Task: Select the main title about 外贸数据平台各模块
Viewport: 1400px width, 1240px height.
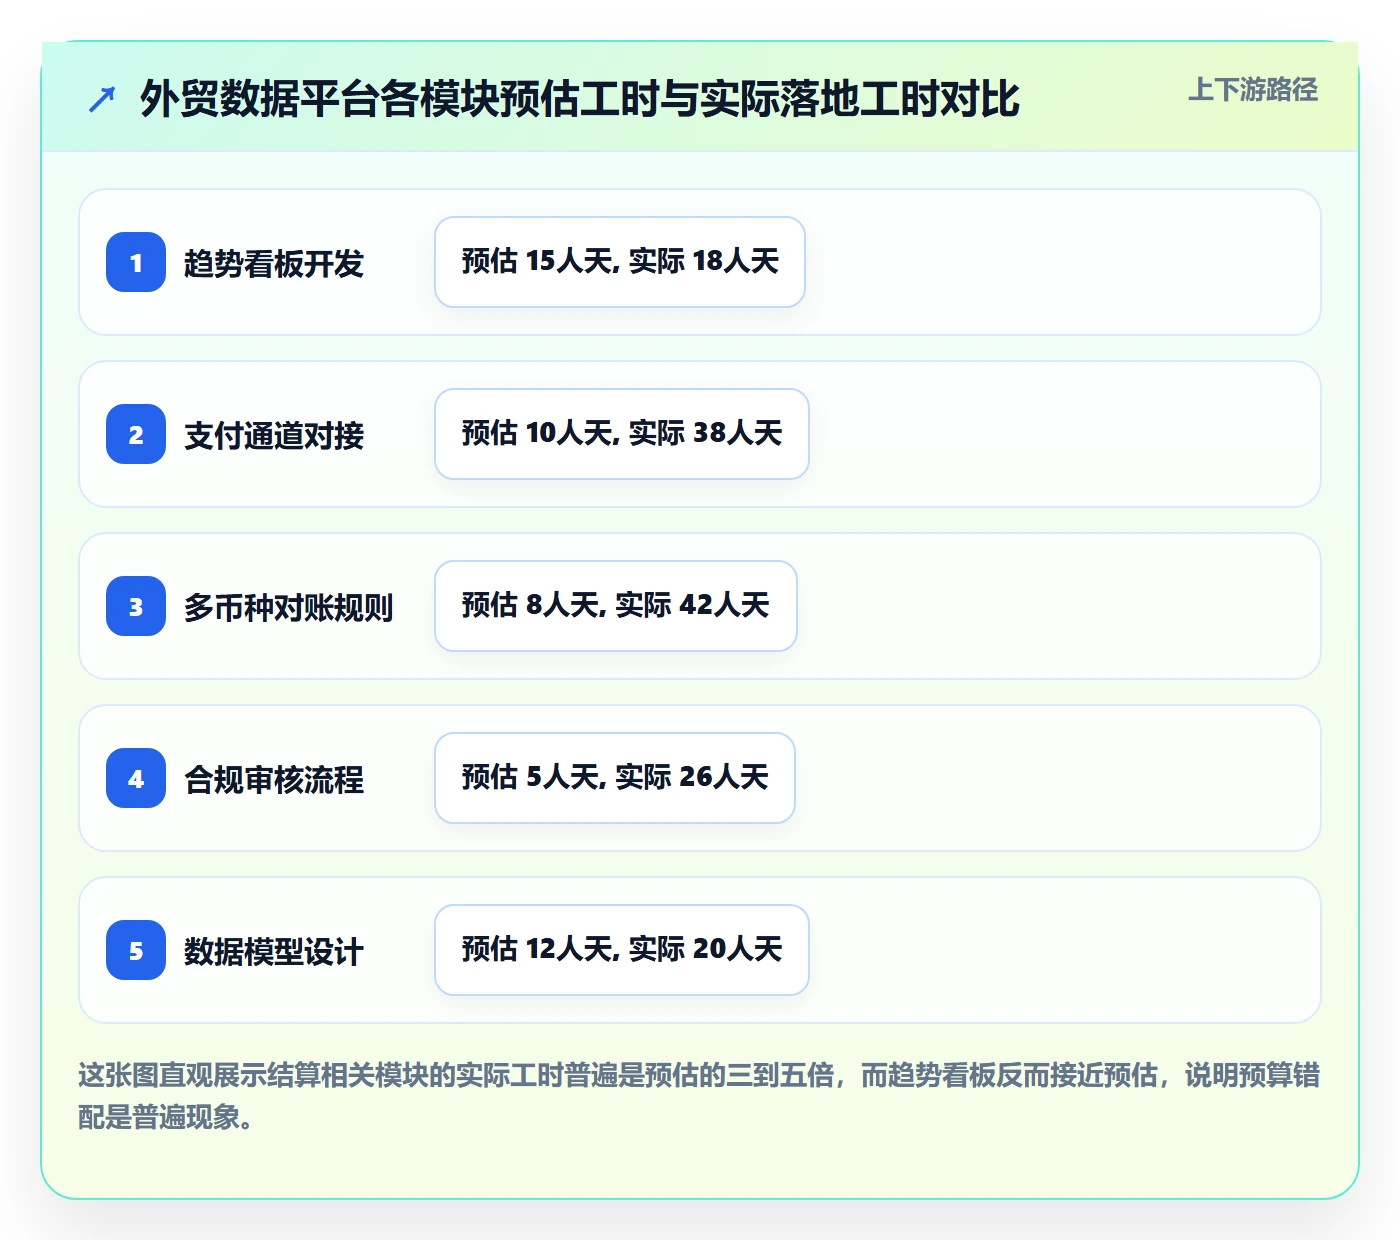Action: (580, 99)
